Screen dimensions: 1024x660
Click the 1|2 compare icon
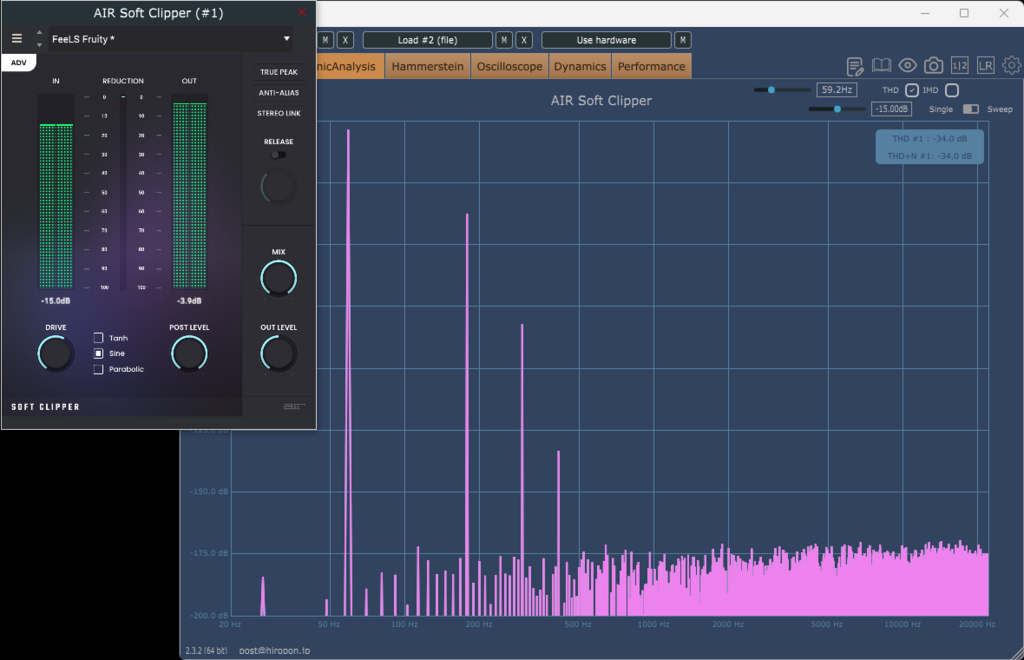coord(959,65)
